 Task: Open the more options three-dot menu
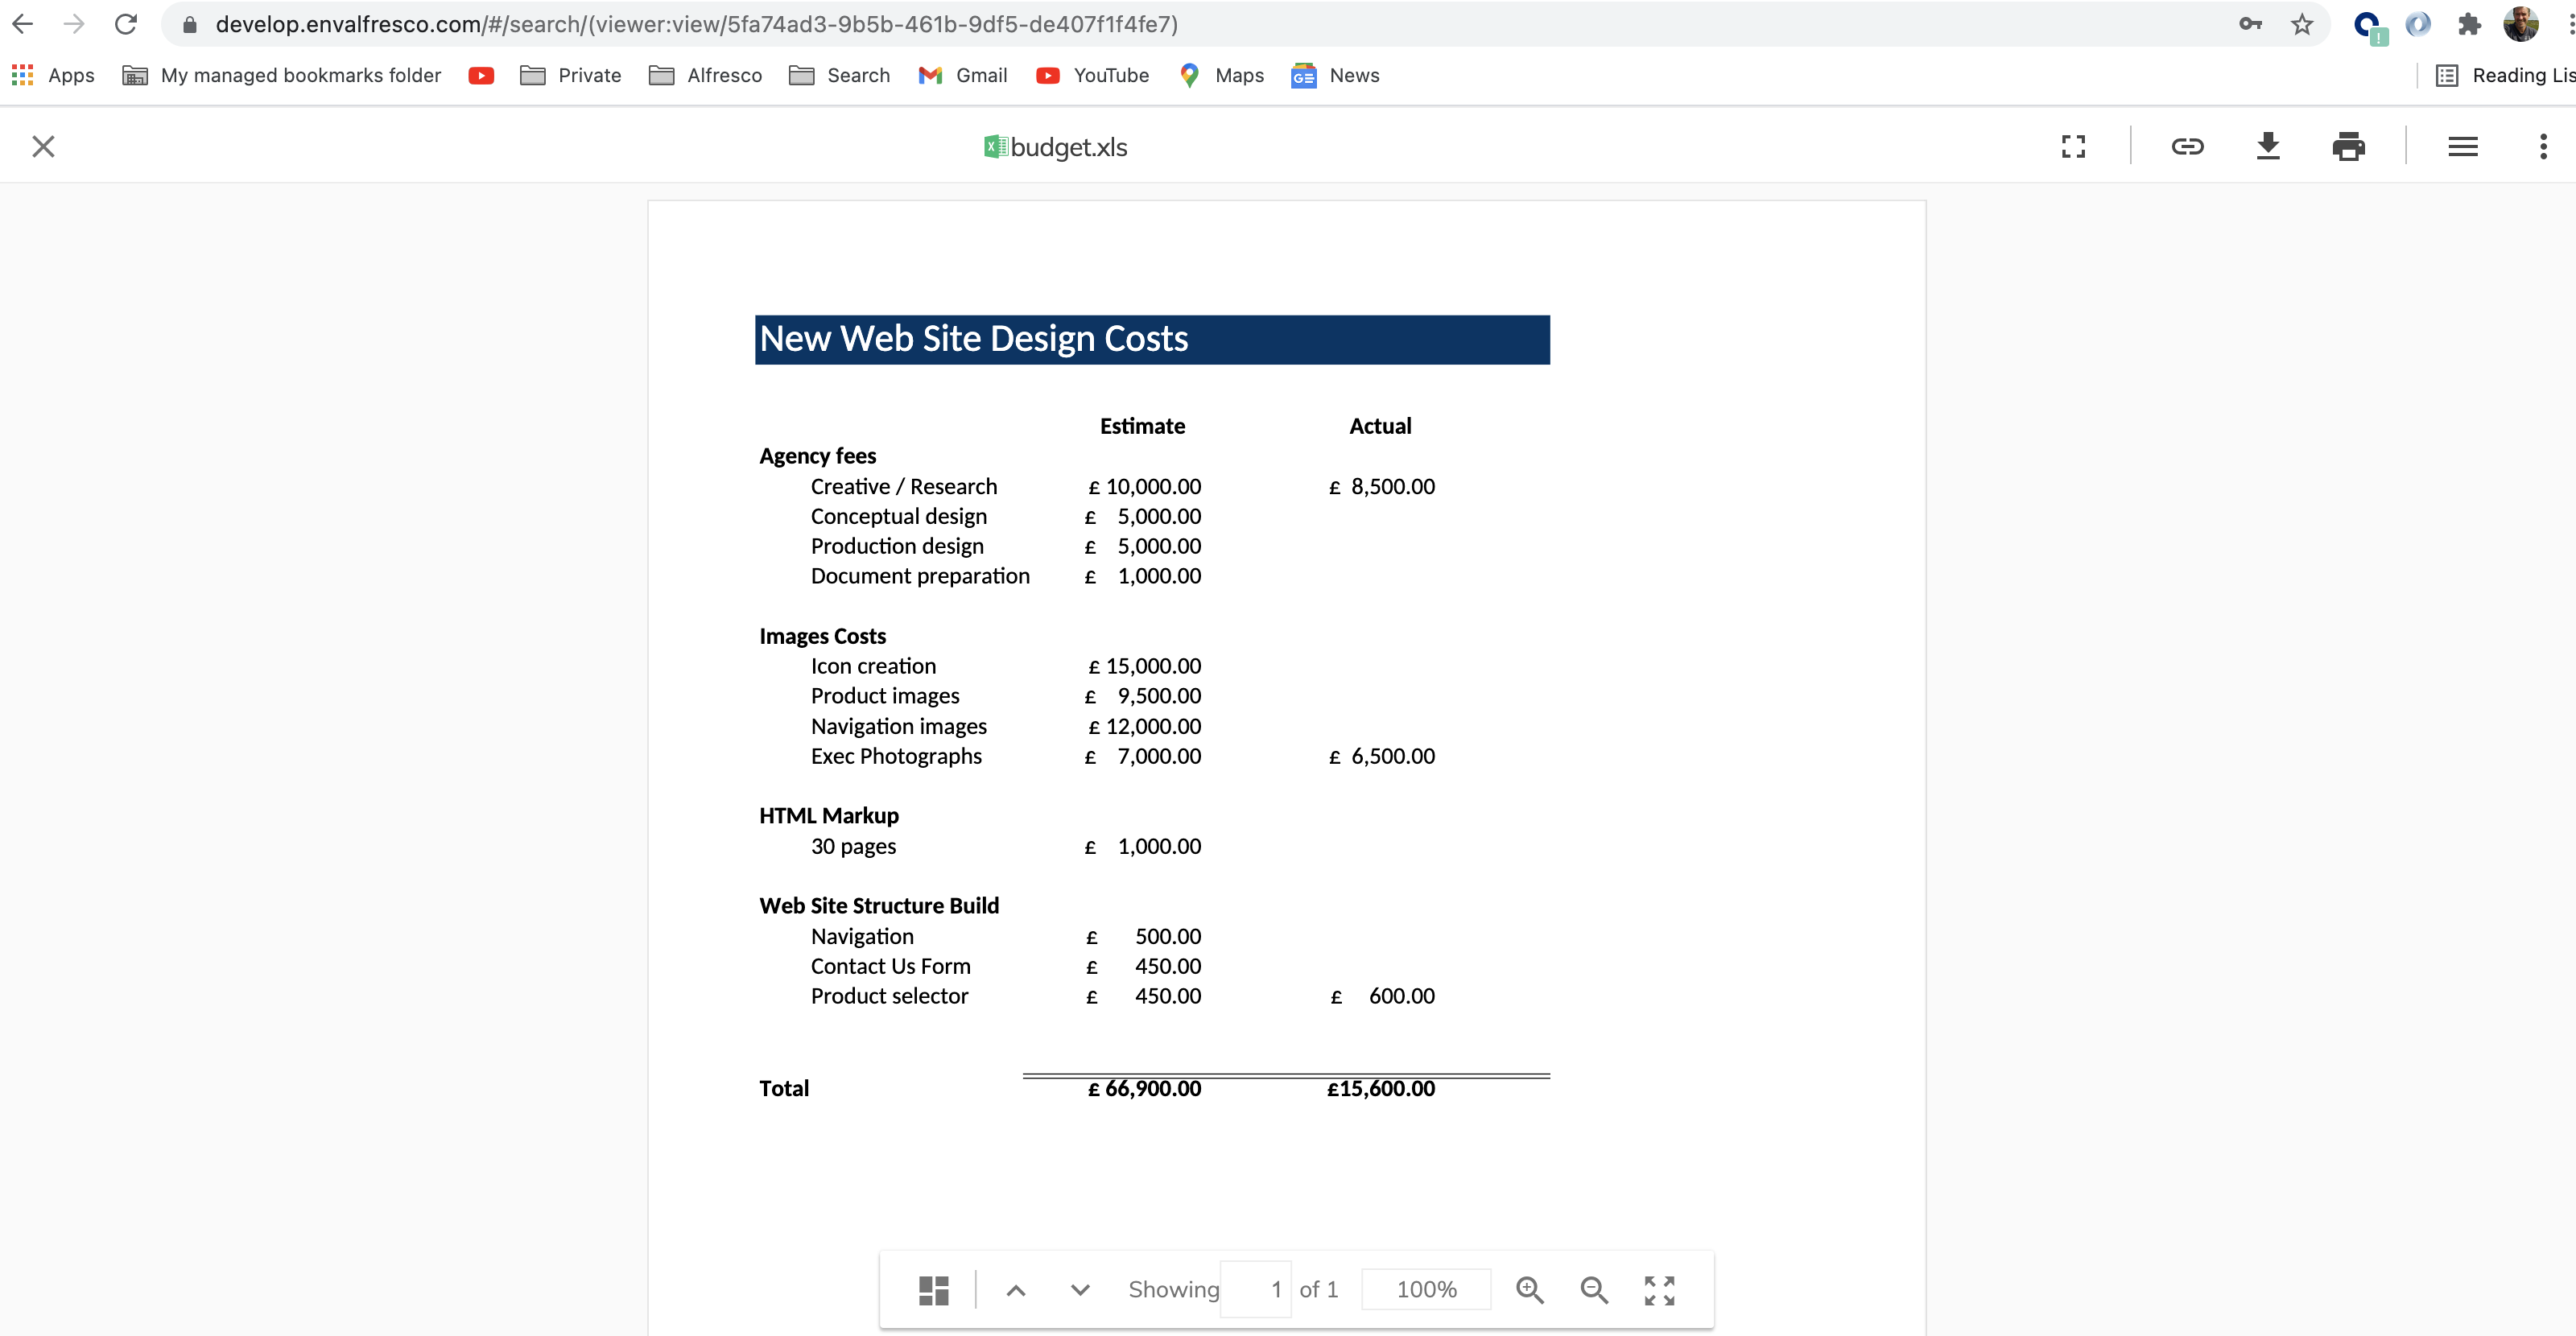(2543, 146)
